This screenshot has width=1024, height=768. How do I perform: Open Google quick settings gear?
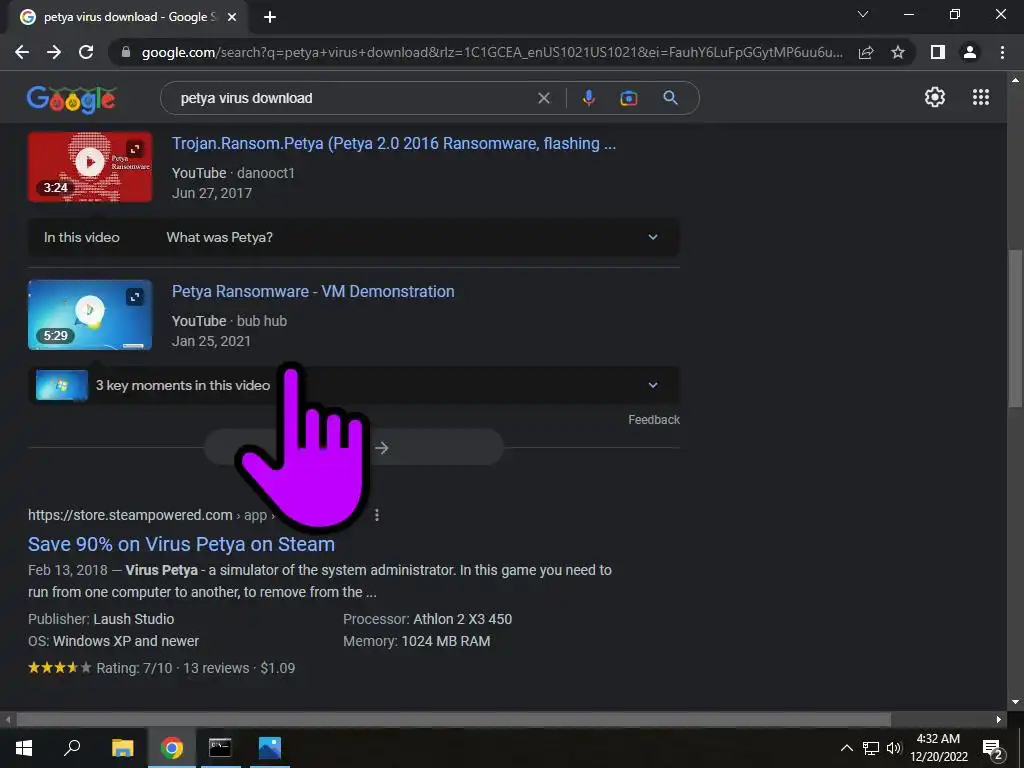click(935, 97)
